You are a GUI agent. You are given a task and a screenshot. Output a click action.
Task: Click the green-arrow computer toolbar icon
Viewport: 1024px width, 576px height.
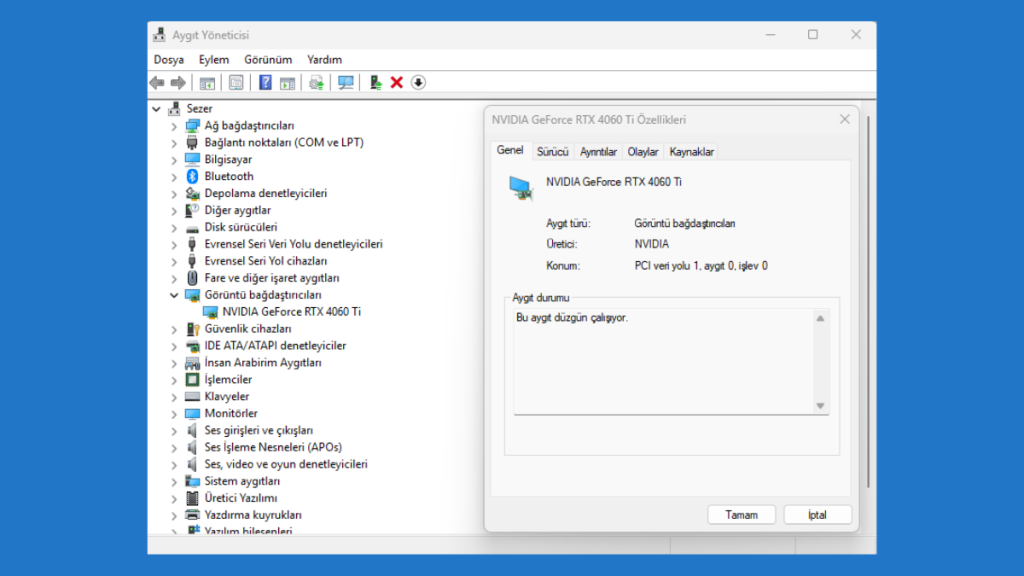[x=376, y=83]
